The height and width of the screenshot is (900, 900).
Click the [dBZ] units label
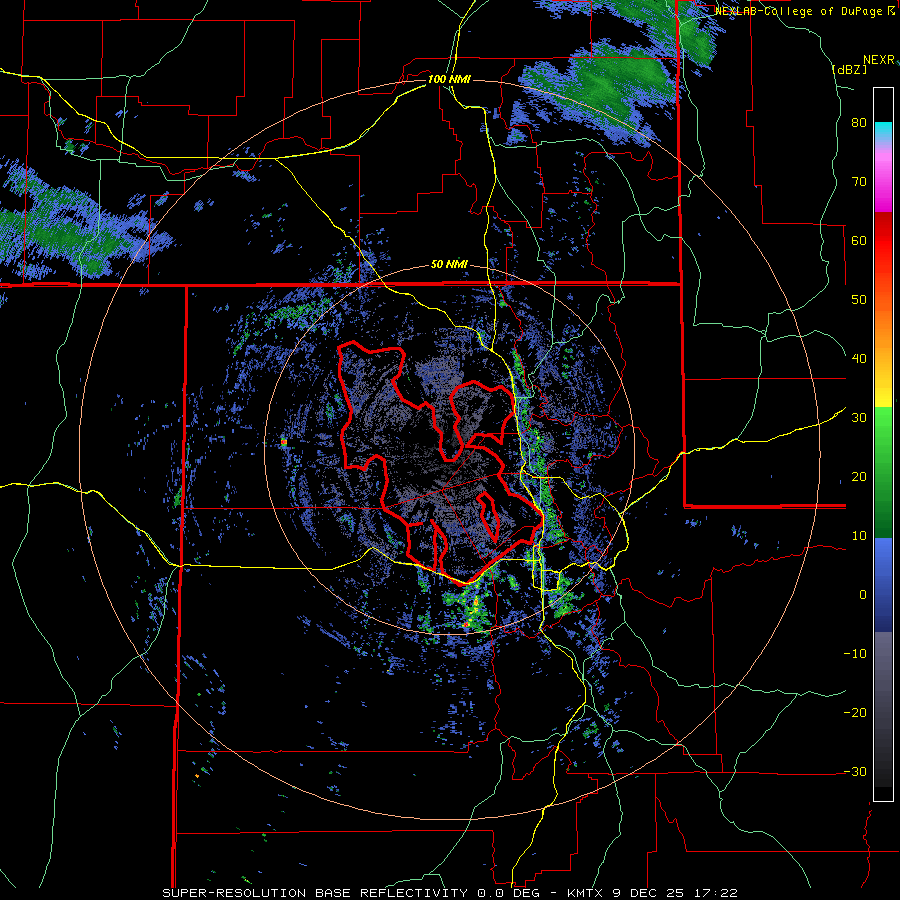tap(849, 69)
